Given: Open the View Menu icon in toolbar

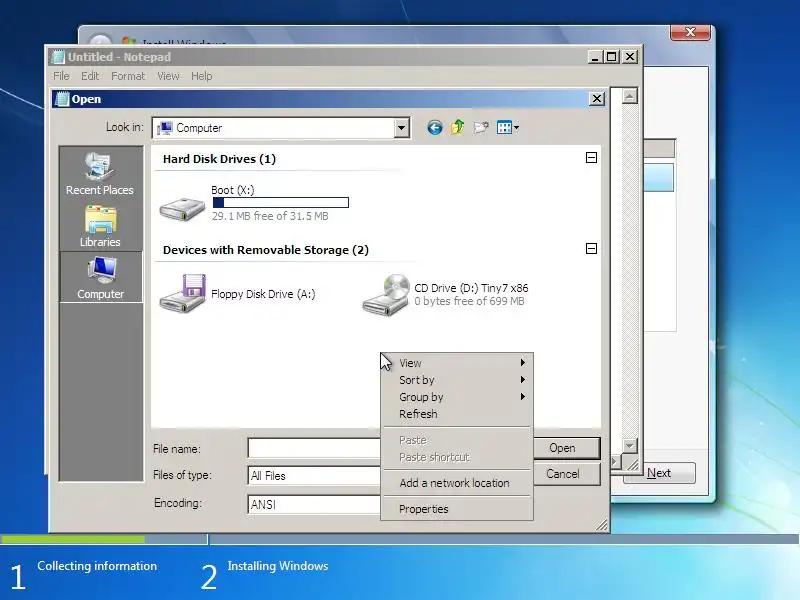Looking at the screenshot, I should tap(508, 128).
